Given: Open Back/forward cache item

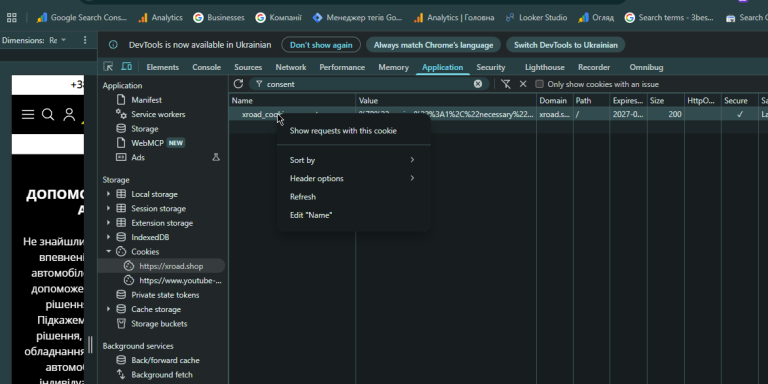Looking at the screenshot, I should coord(165,360).
